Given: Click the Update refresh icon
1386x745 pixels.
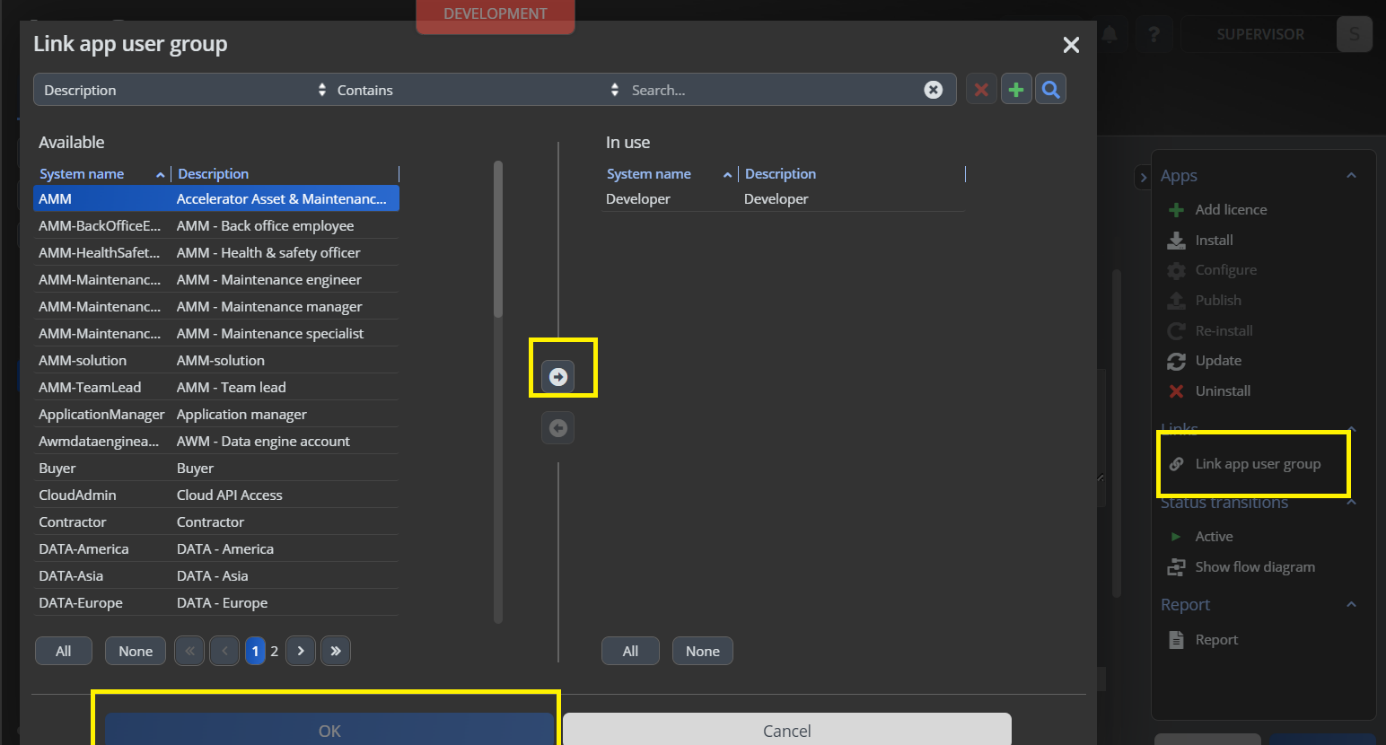Looking at the screenshot, I should 1176,361.
